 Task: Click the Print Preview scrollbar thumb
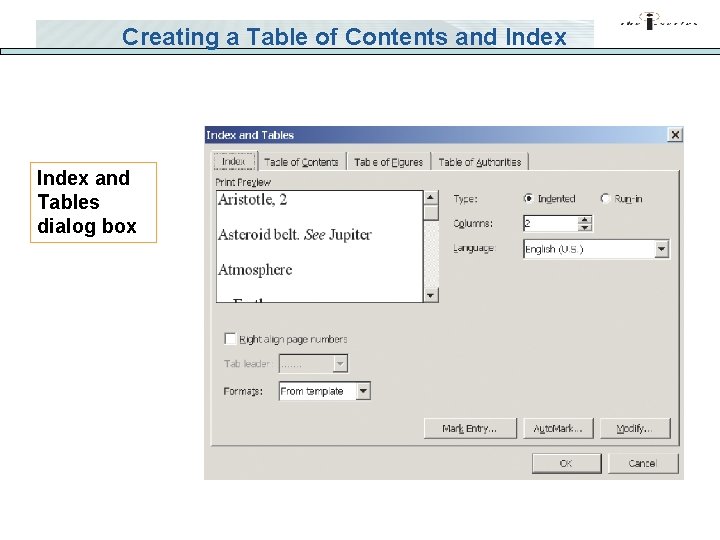point(431,213)
